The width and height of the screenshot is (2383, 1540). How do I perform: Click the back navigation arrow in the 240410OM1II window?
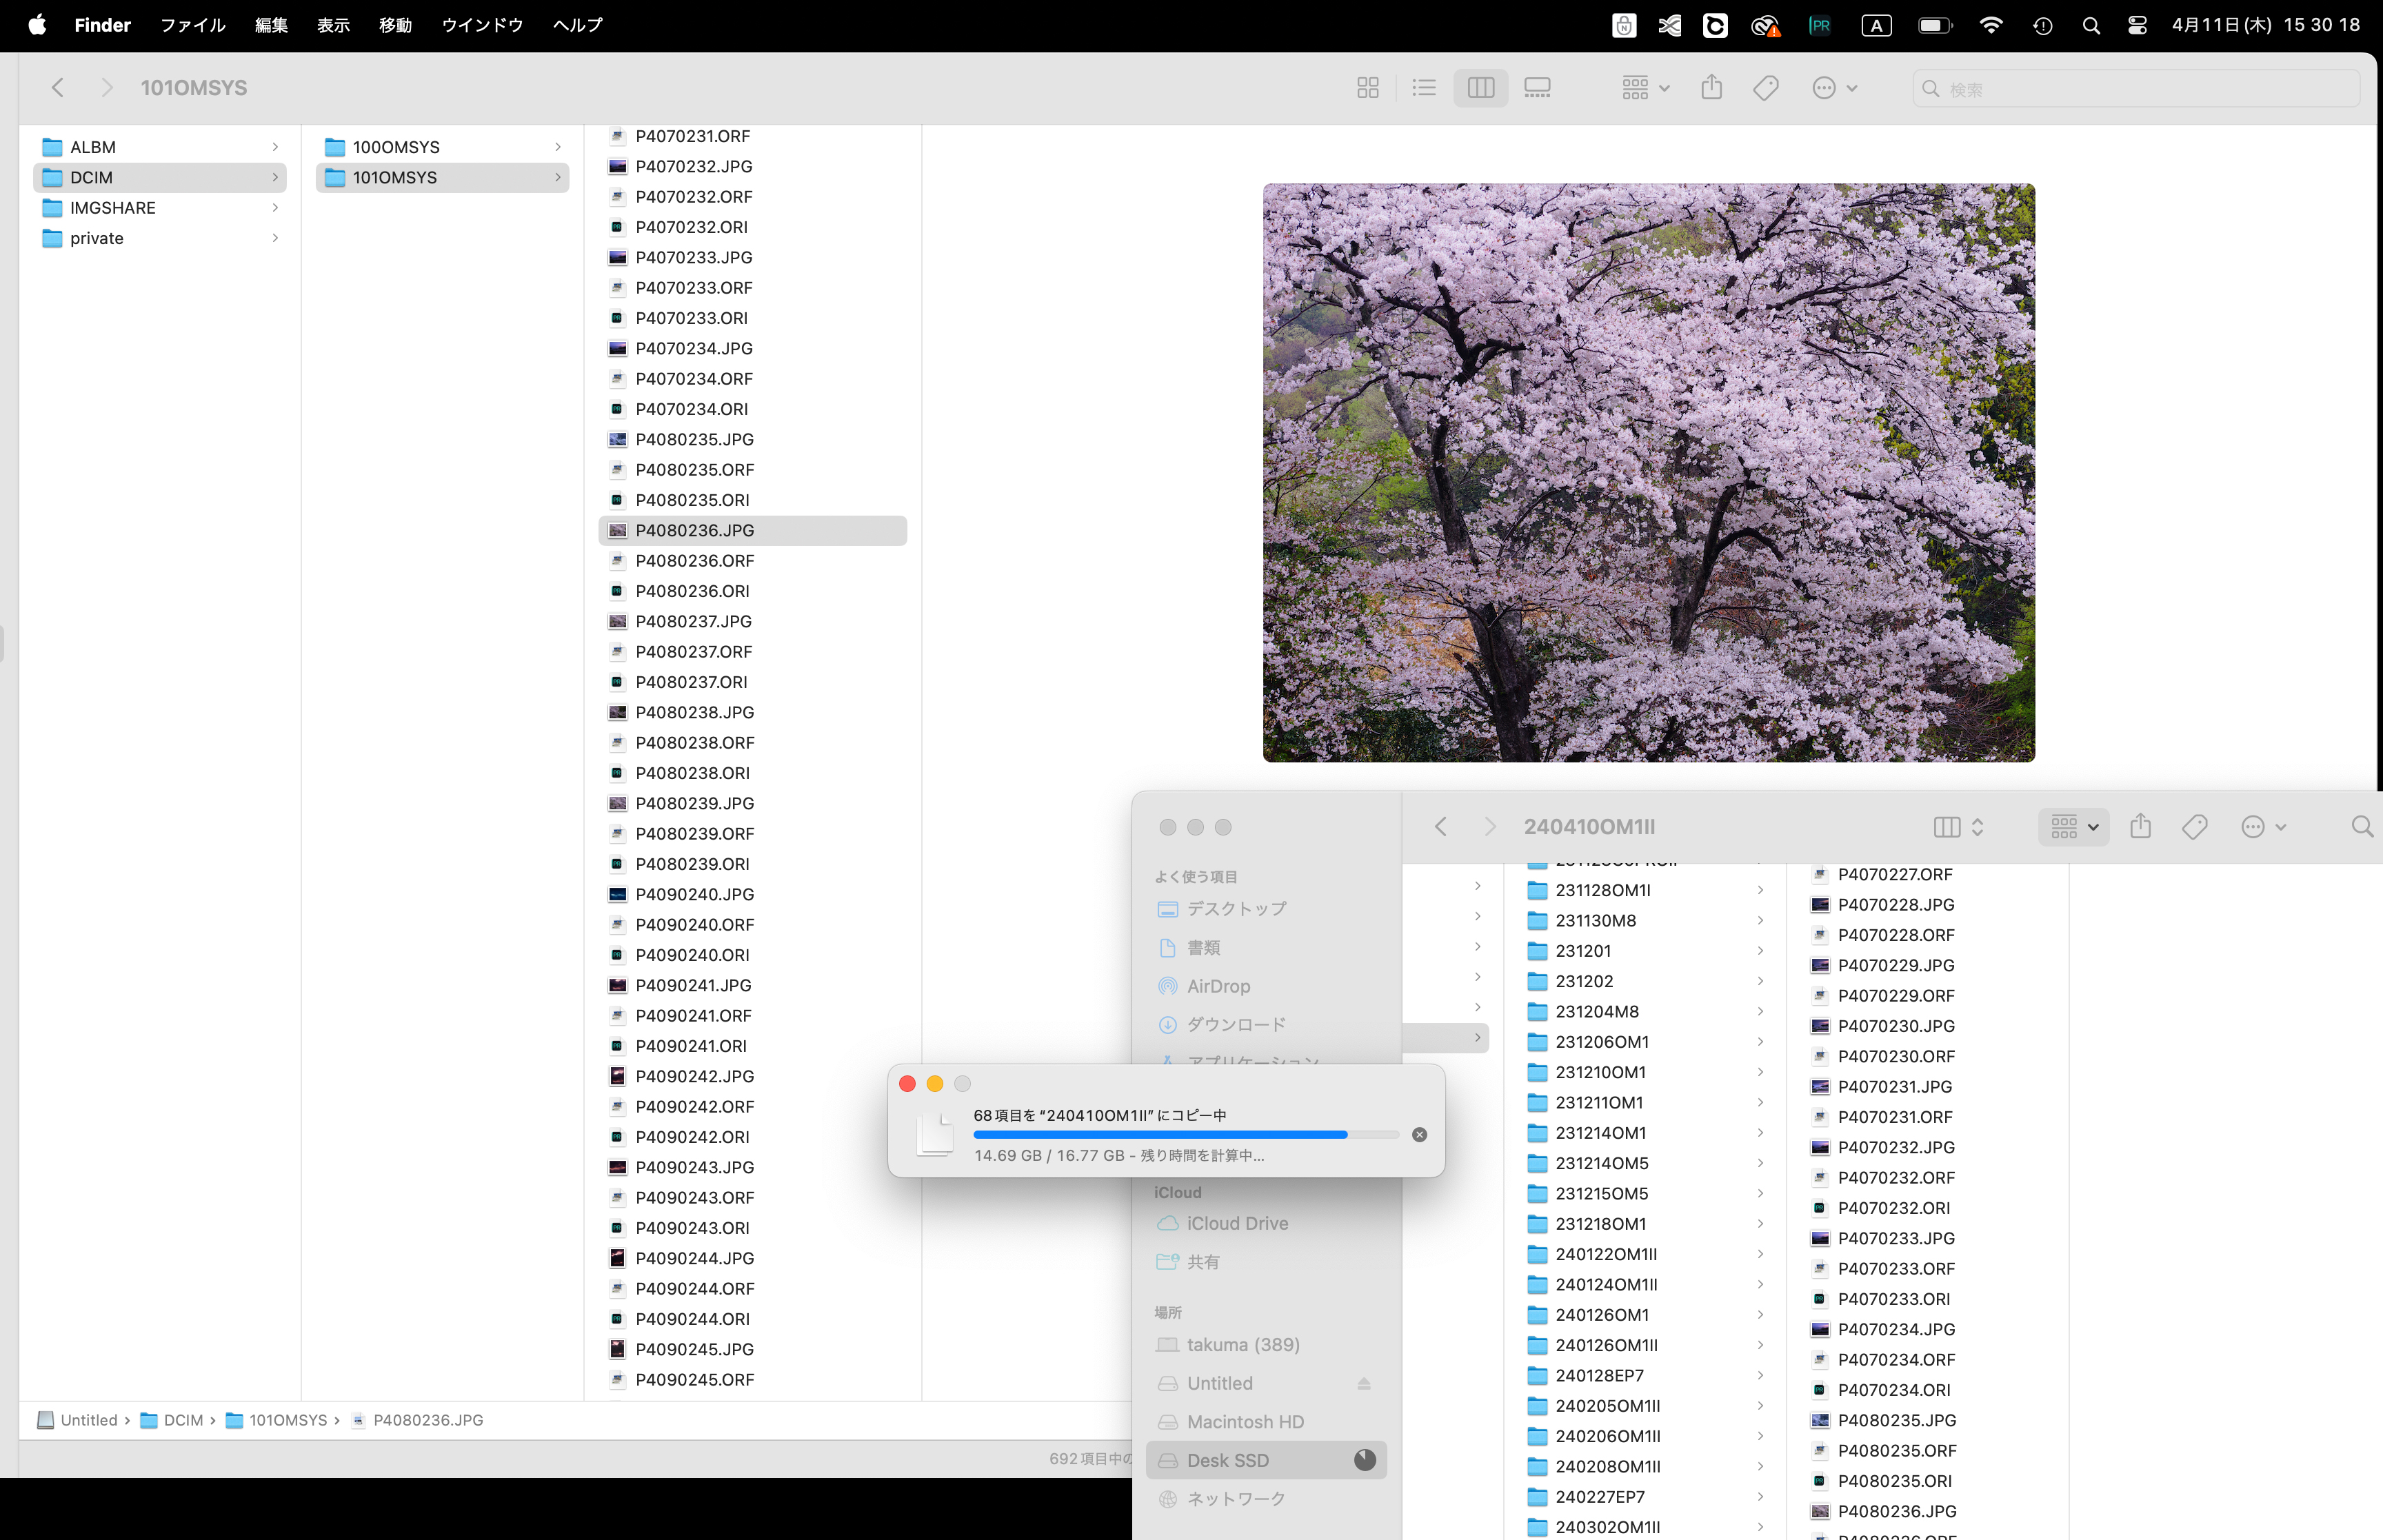[1441, 827]
